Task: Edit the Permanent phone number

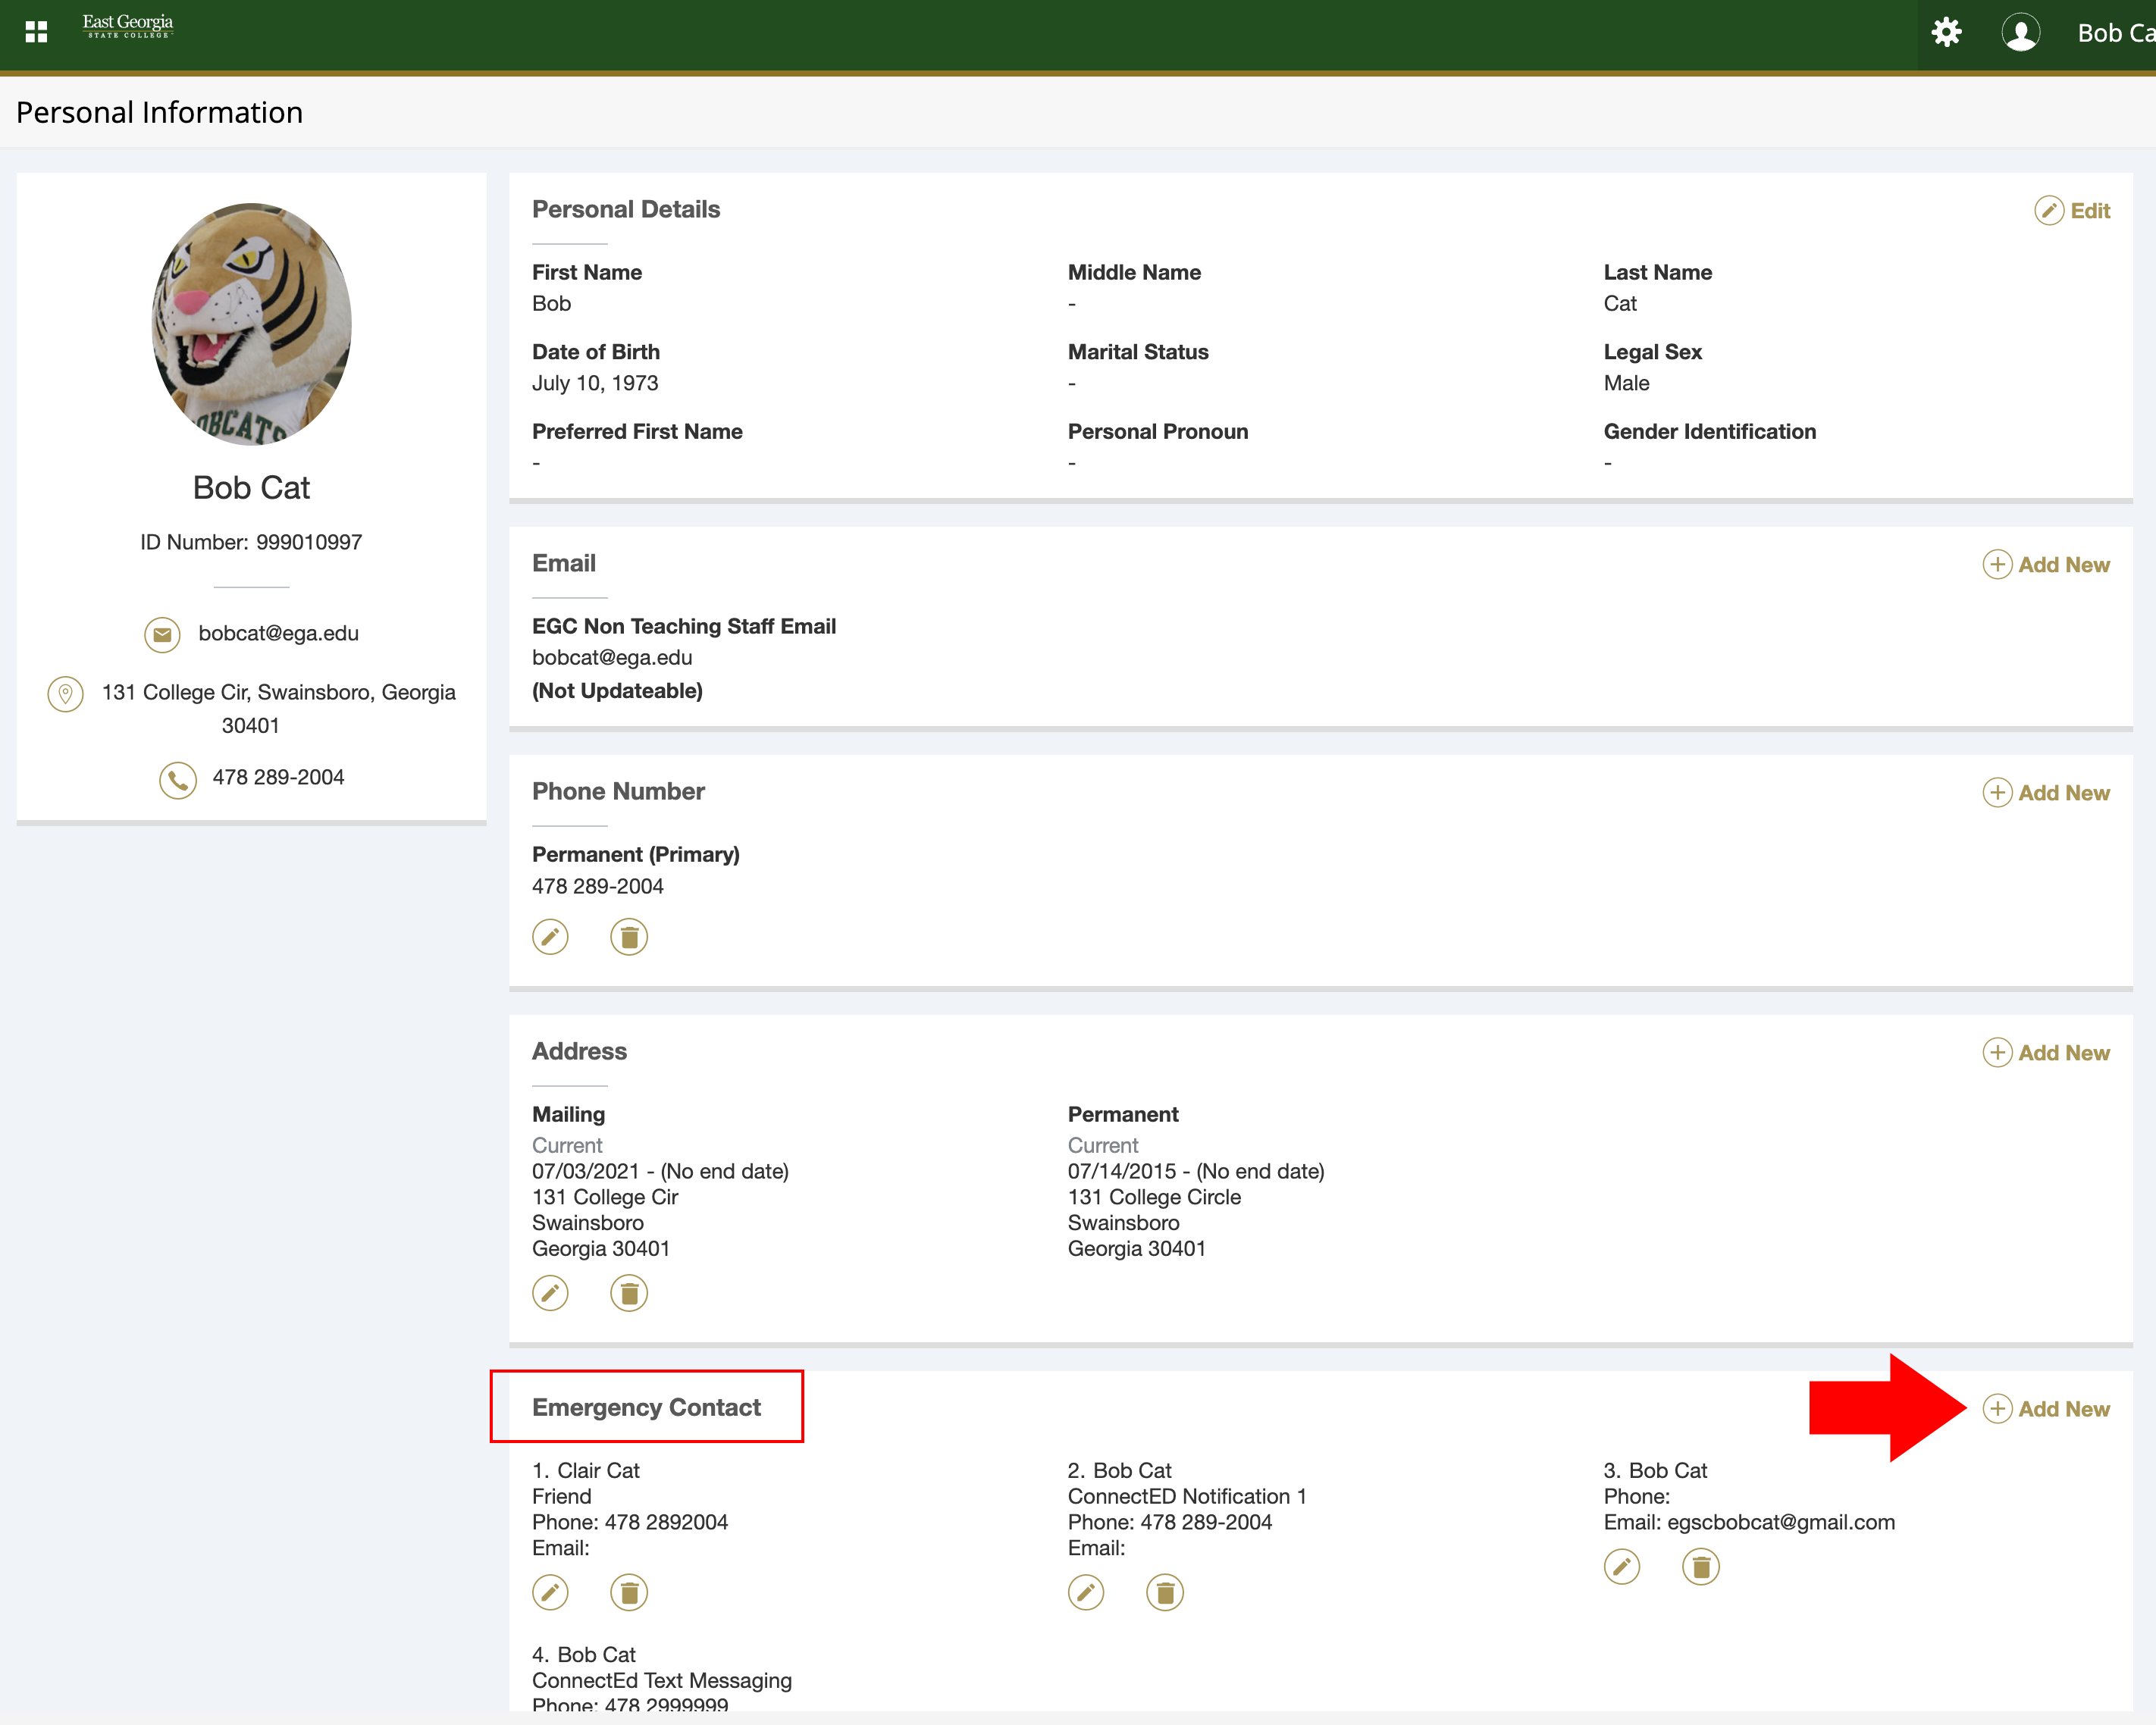Action: pyautogui.click(x=550, y=937)
